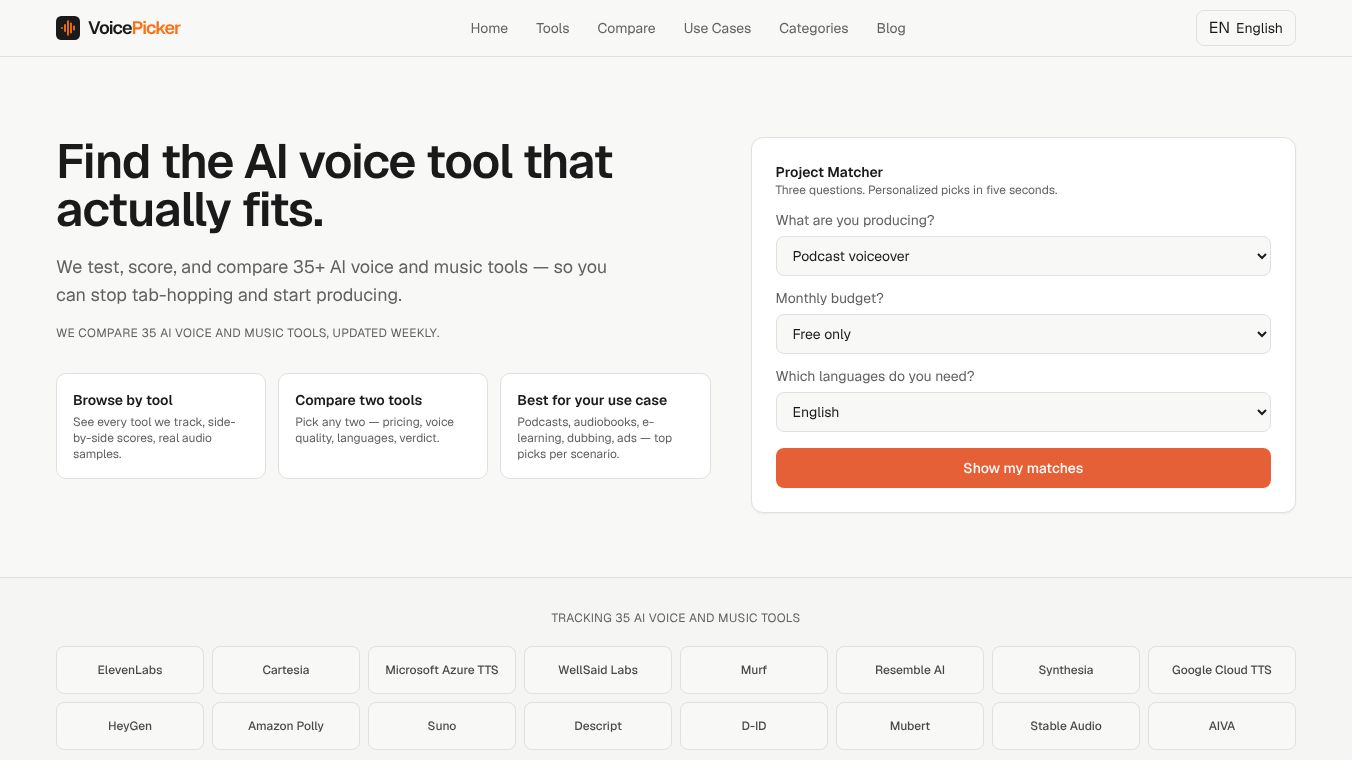The height and width of the screenshot is (760, 1352).
Task: Select the Google Cloud TTS chip
Action: (x=1222, y=670)
